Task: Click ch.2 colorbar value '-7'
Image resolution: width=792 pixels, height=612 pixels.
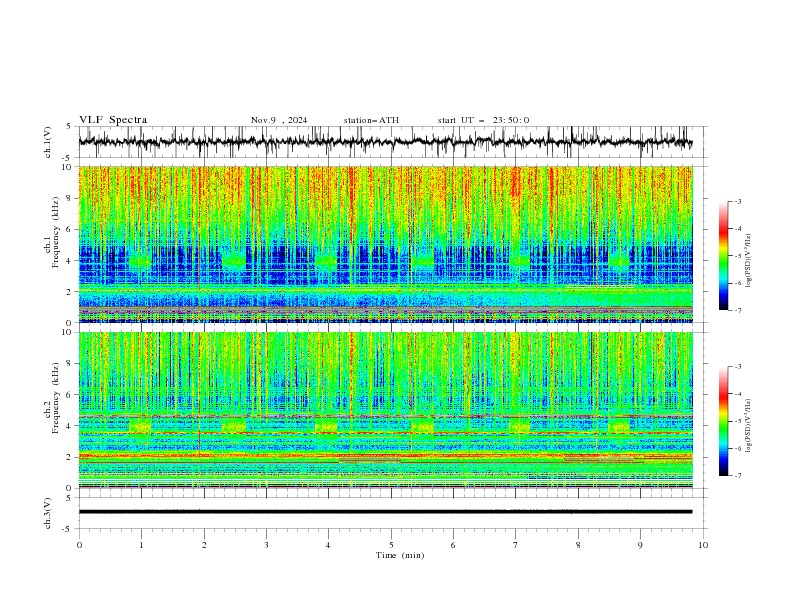Action: coord(738,476)
